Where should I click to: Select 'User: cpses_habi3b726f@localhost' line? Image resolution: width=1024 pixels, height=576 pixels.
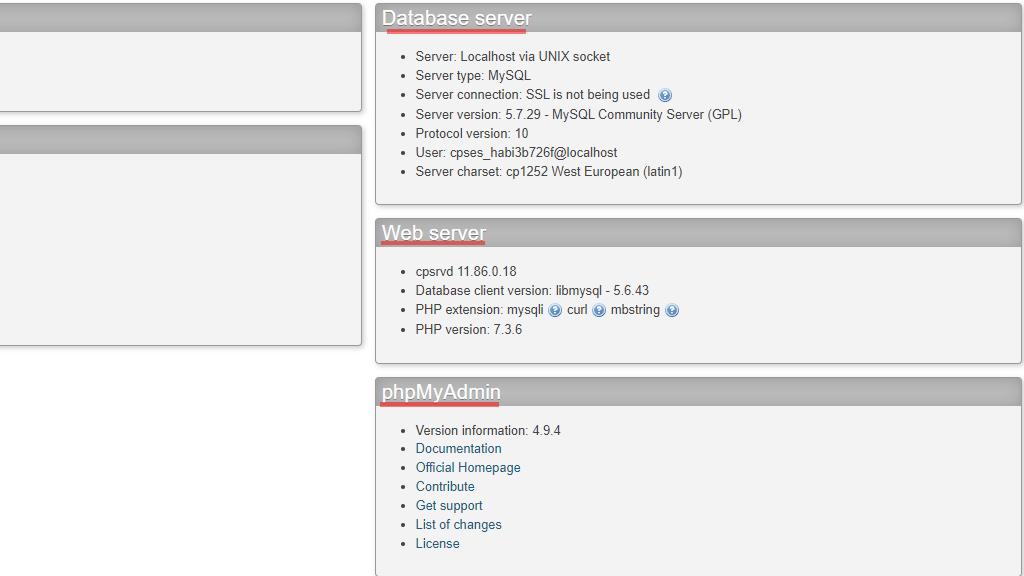[x=517, y=152]
